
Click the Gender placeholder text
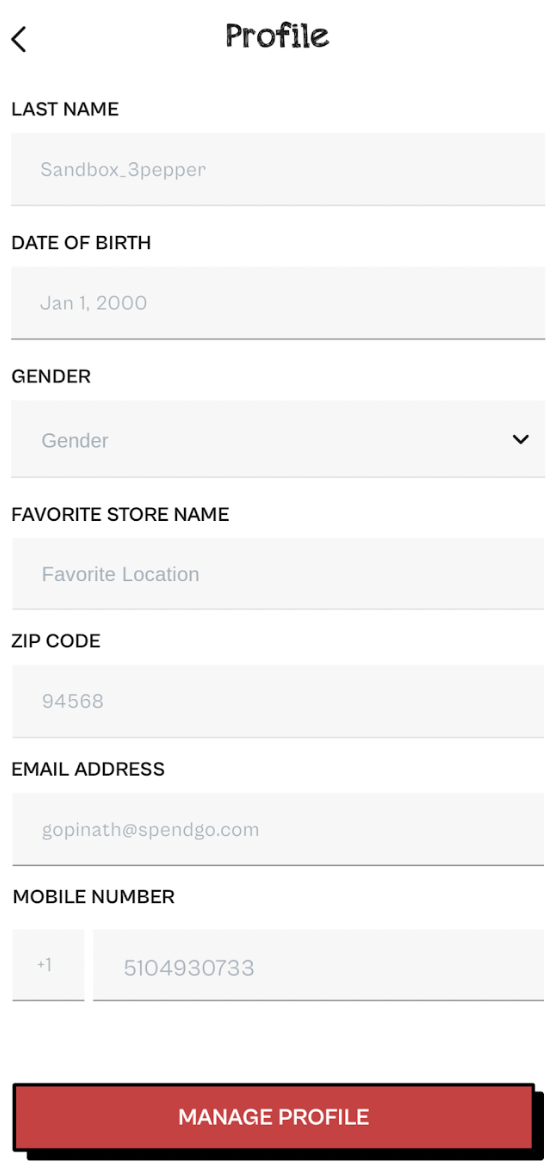pyautogui.click(x=75, y=440)
